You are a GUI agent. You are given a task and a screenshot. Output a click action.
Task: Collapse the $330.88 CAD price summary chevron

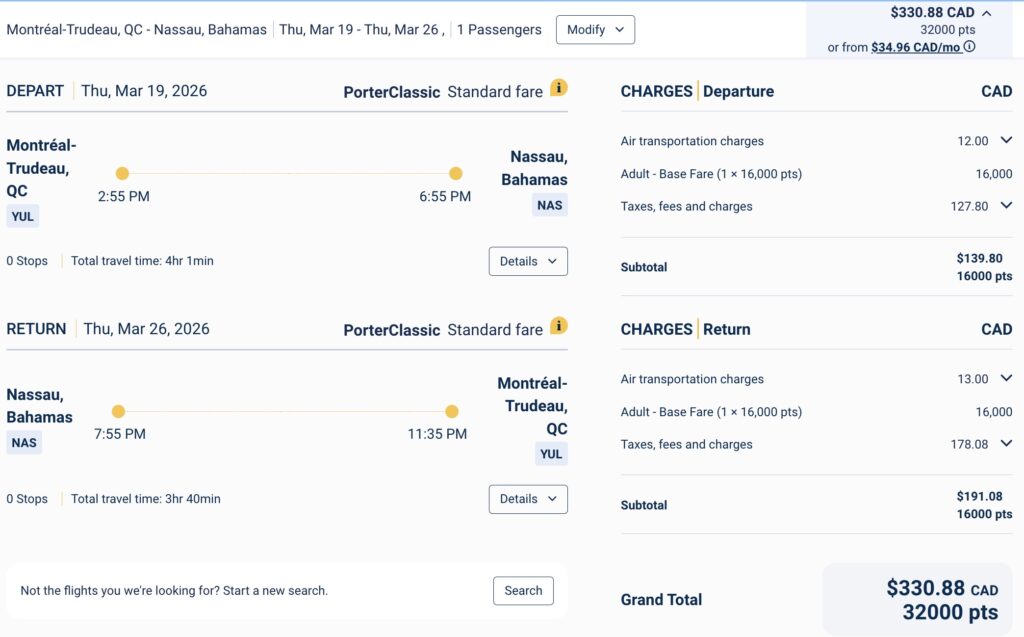click(987, 14)
